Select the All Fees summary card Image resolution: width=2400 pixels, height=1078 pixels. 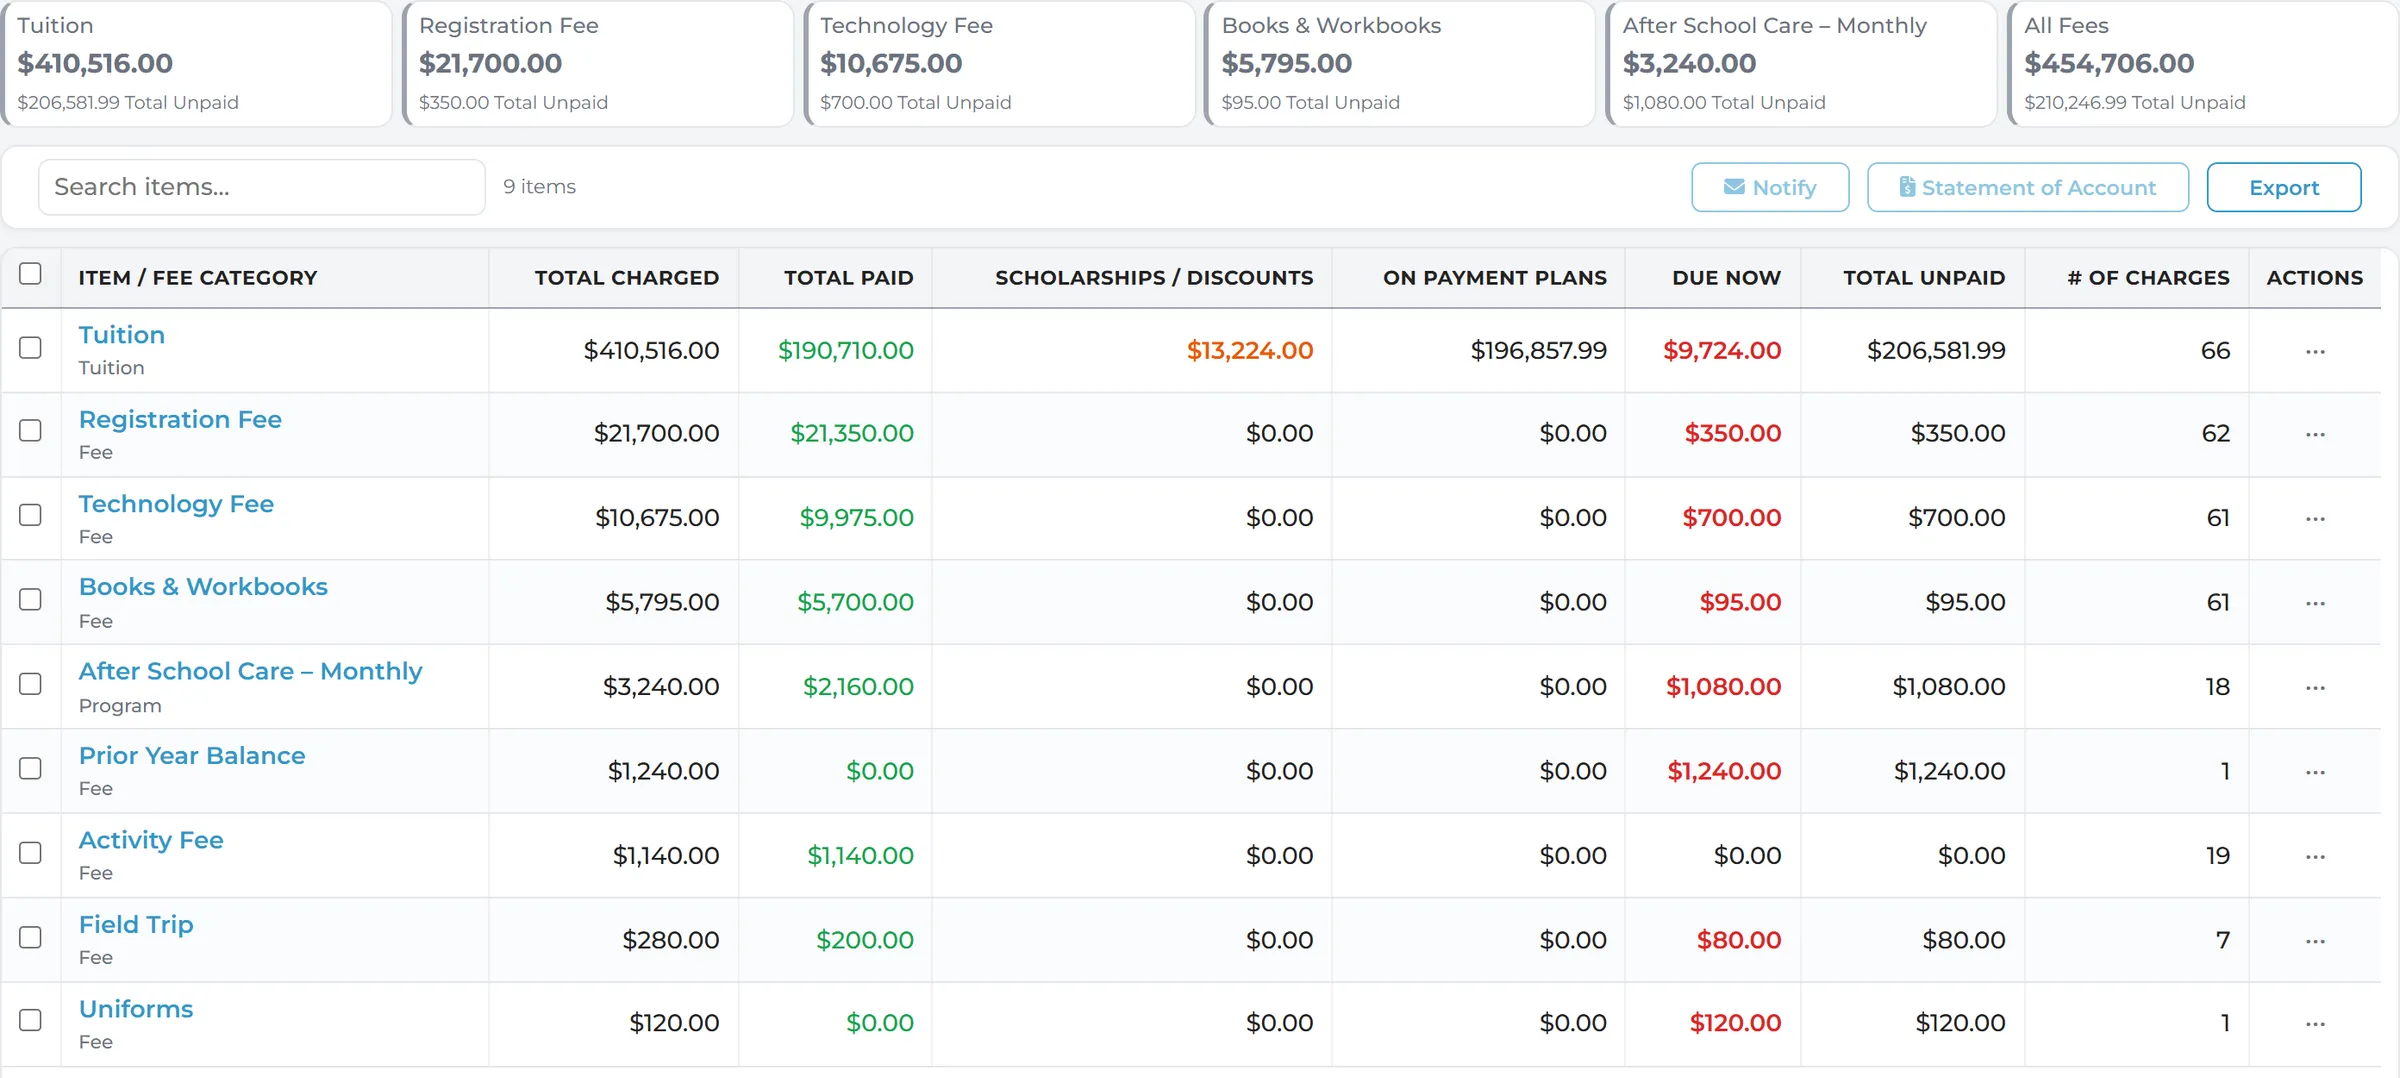(x=2203, y=63)
